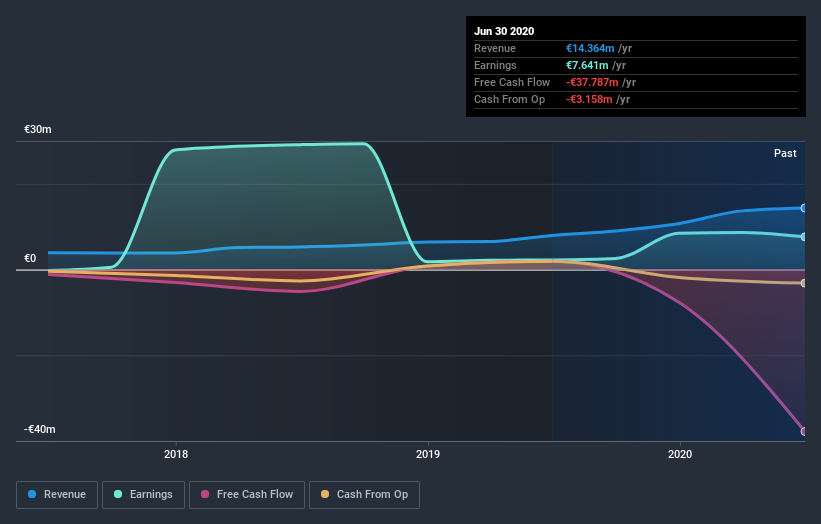821x524 pixels.
Task: Click the Cash From Op value -€3.158m
Action: (589, 99)
